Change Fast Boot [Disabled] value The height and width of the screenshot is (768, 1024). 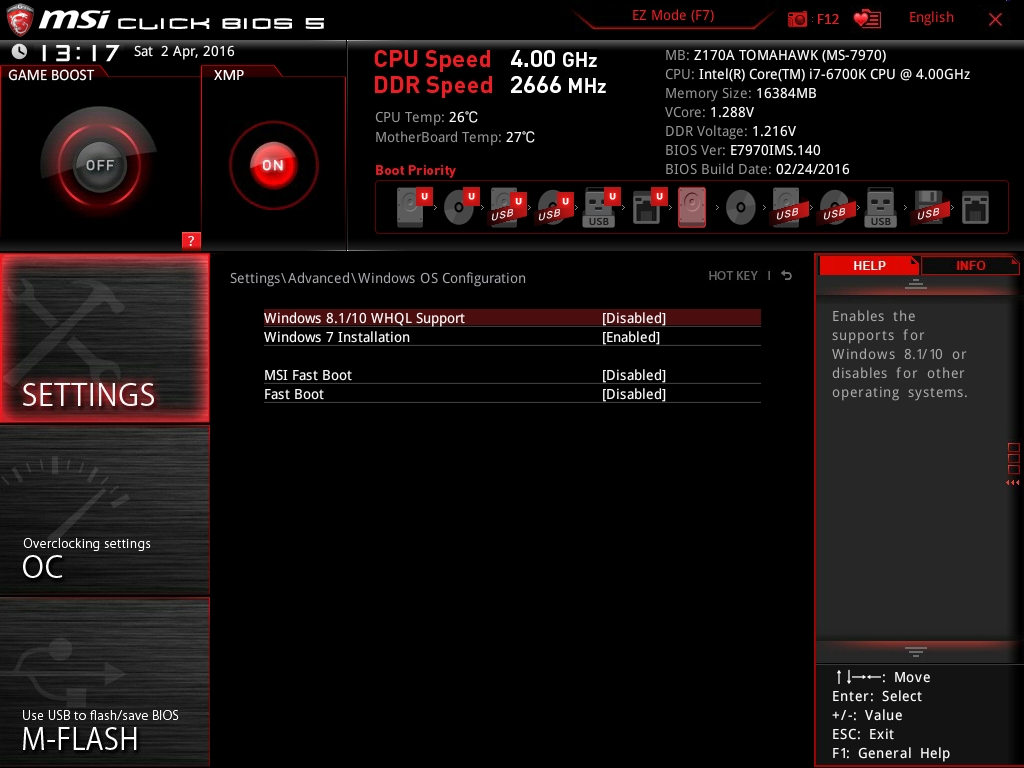click(x=633, y=394)
